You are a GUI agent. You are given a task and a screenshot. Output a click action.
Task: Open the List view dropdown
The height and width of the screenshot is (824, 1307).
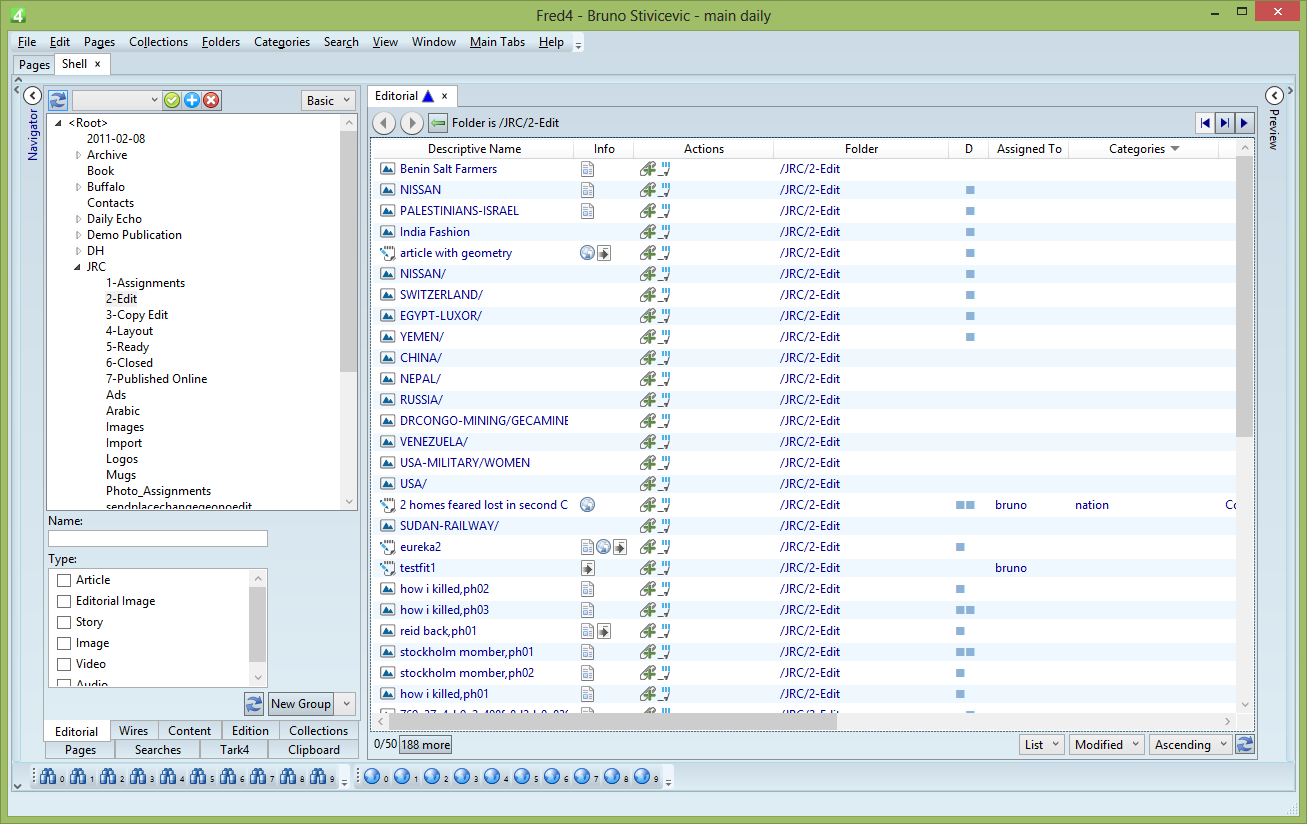pyautogui.click(x=1041, y=744)
